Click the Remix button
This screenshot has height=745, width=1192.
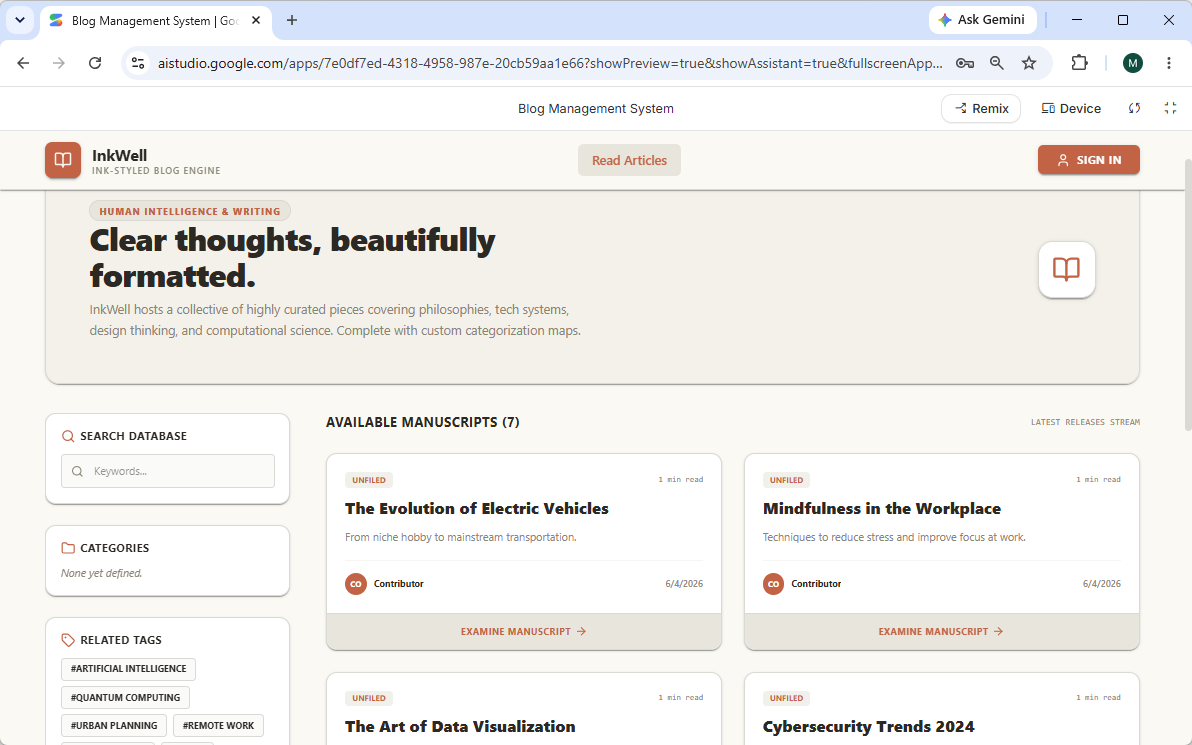tap(981, 108)
